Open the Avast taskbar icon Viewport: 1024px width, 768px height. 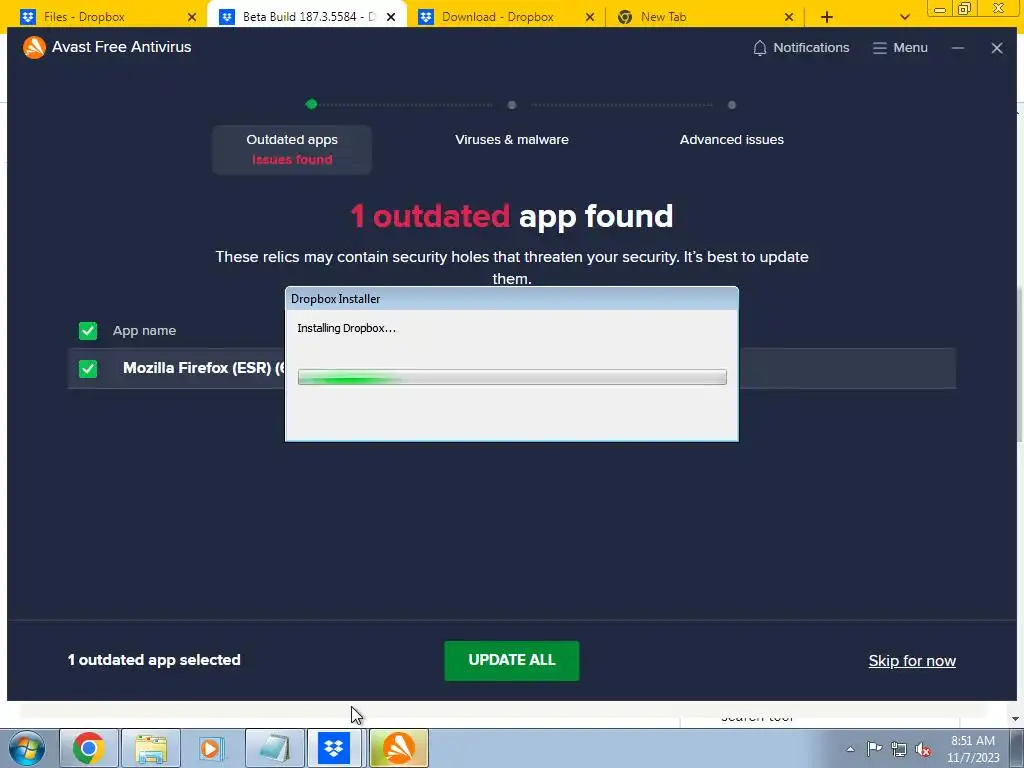pos(399,748)
